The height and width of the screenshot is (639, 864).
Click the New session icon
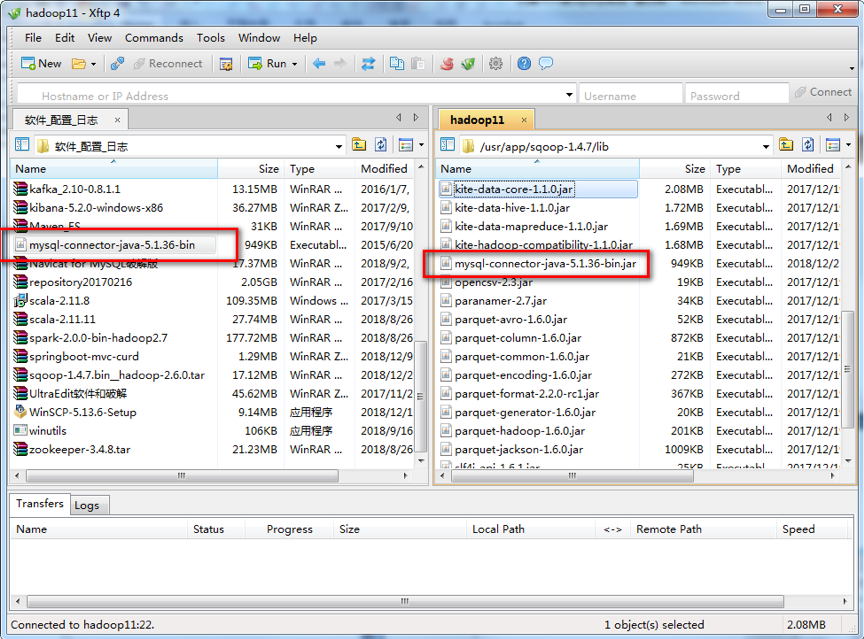(x=41, y=63)
